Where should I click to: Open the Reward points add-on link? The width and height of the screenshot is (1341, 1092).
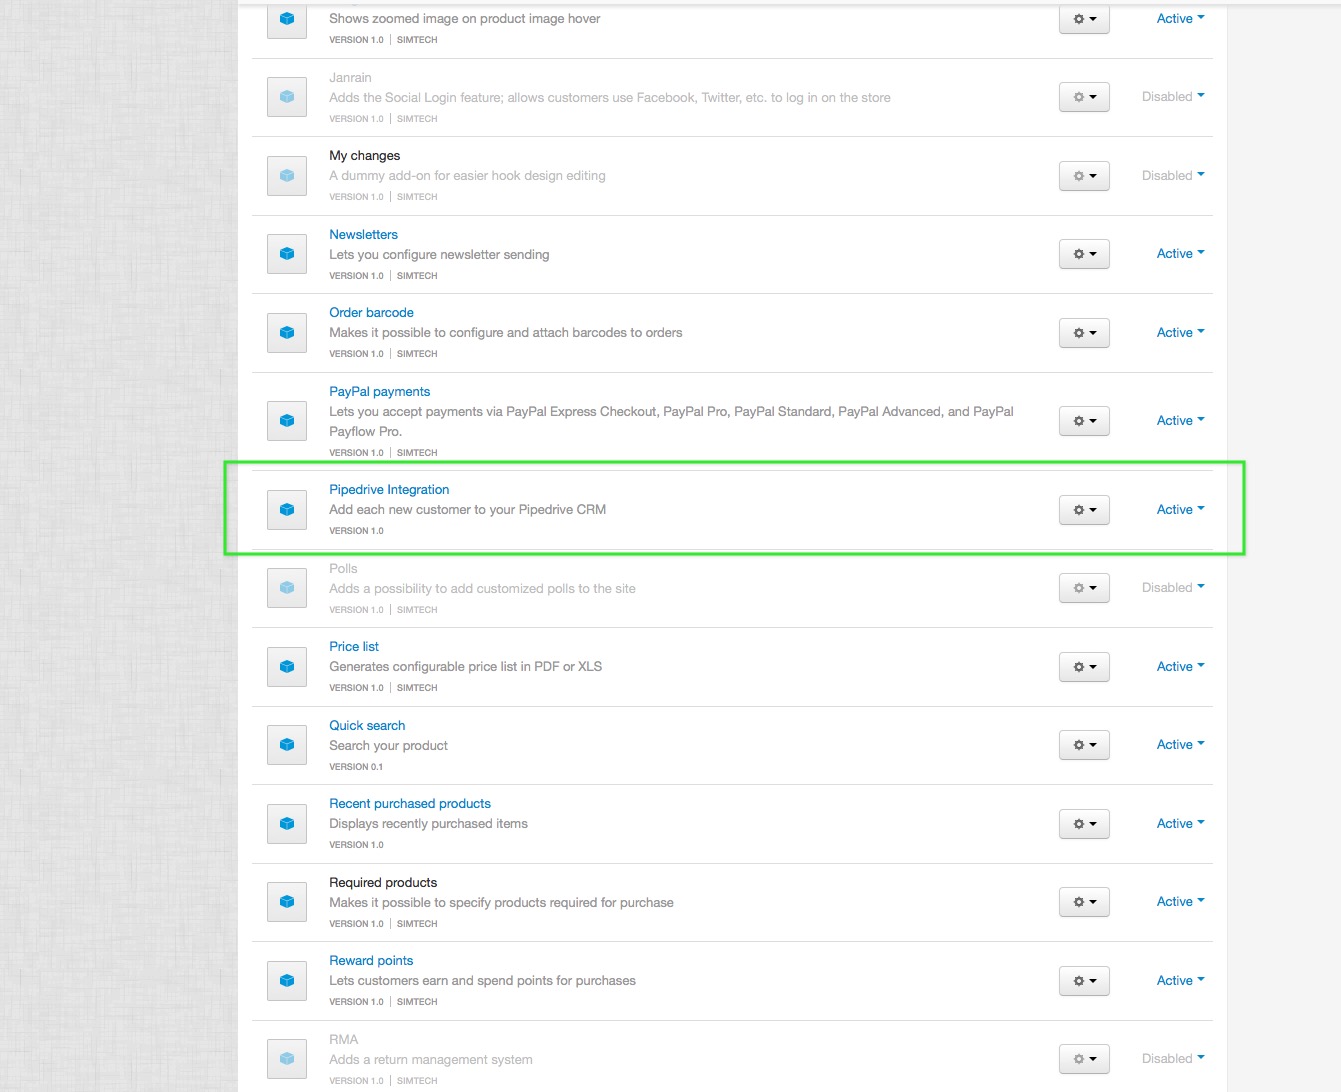click(371, 960)
